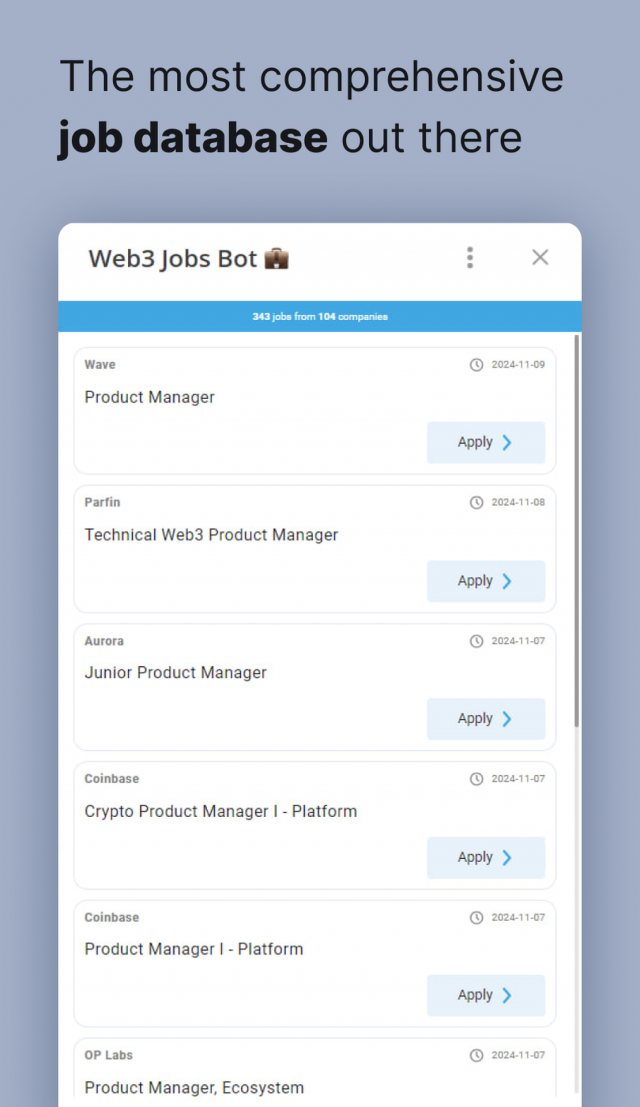Select 'Crypto Product Manager I - Platform' title
Viewport: 640px width, 1107px height.
pos(221,811)
